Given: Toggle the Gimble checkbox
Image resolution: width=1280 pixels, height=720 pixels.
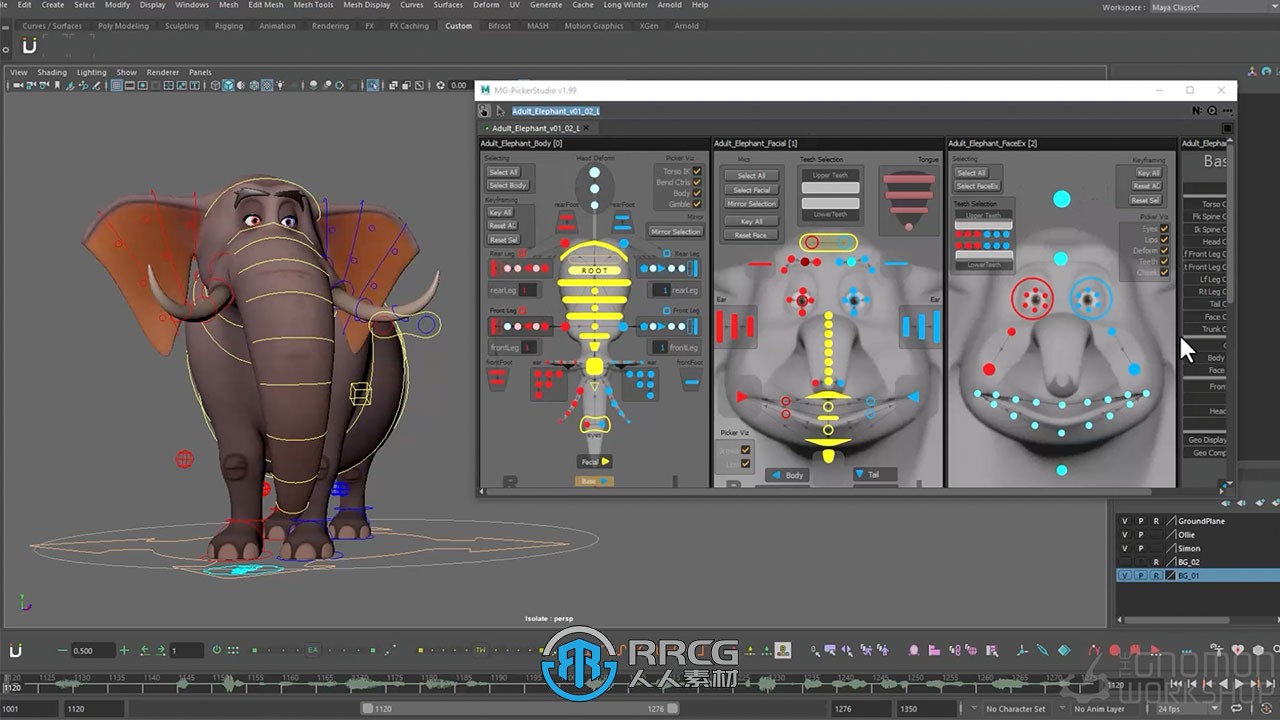Looking at the screenshot, I should (x=697, y=204).
